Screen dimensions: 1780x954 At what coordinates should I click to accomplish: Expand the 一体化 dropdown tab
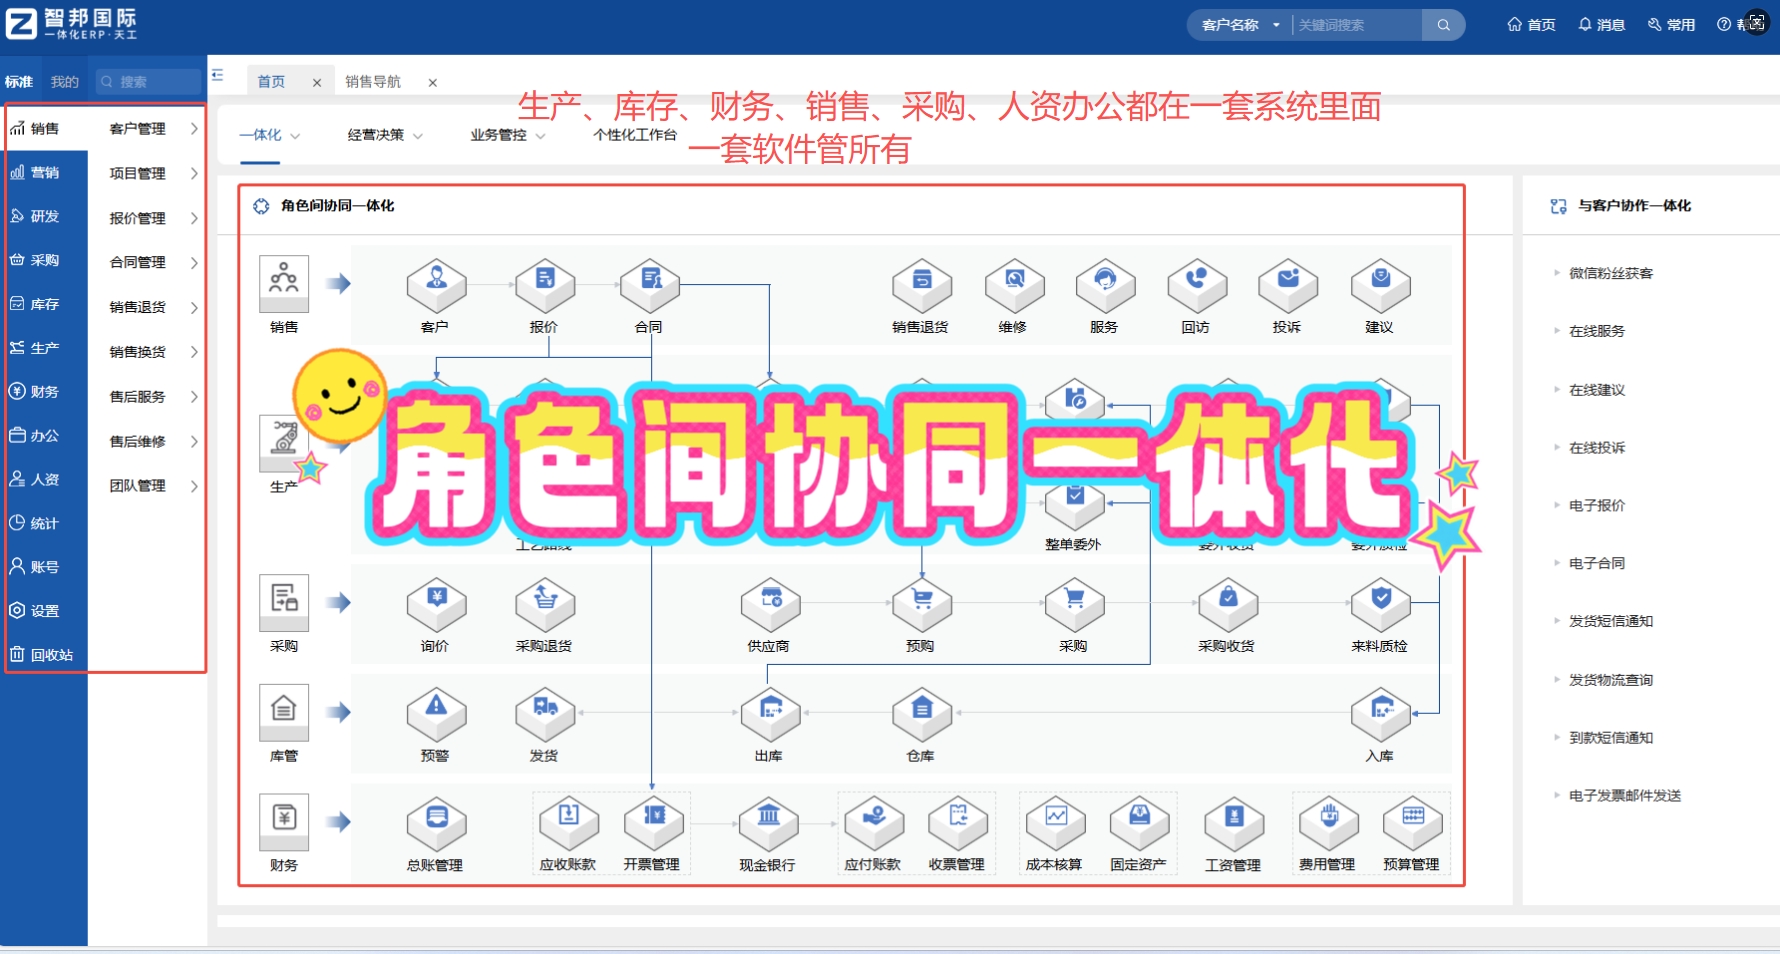point(270,135)
